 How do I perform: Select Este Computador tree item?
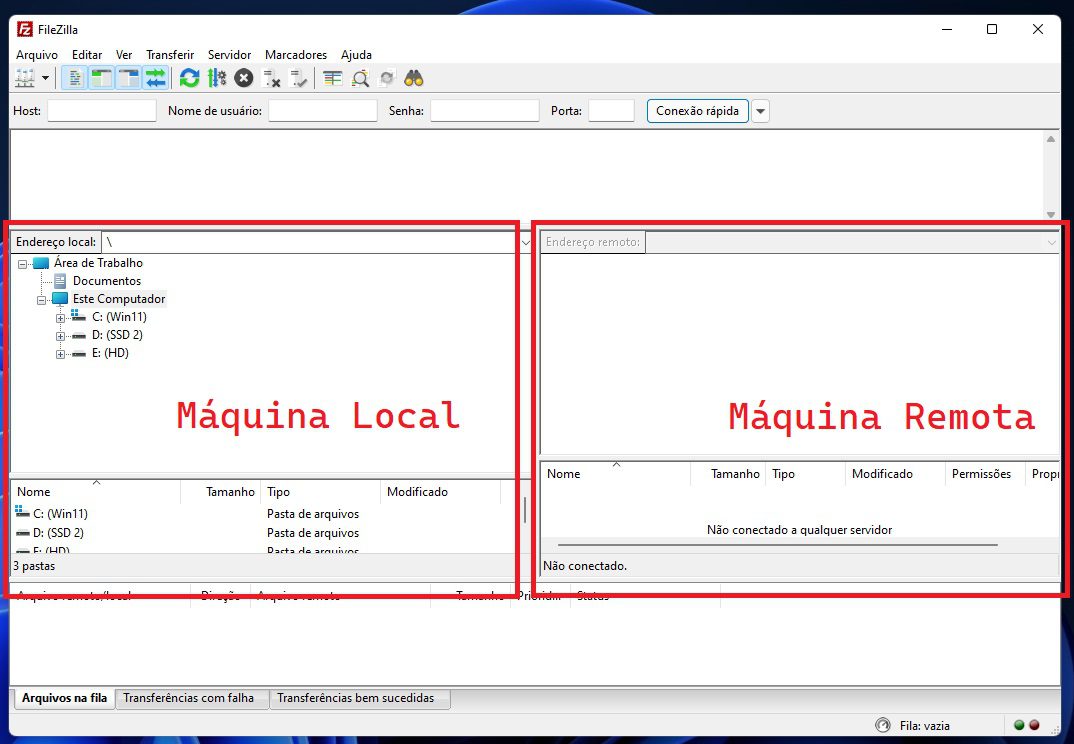pos(119,299)
